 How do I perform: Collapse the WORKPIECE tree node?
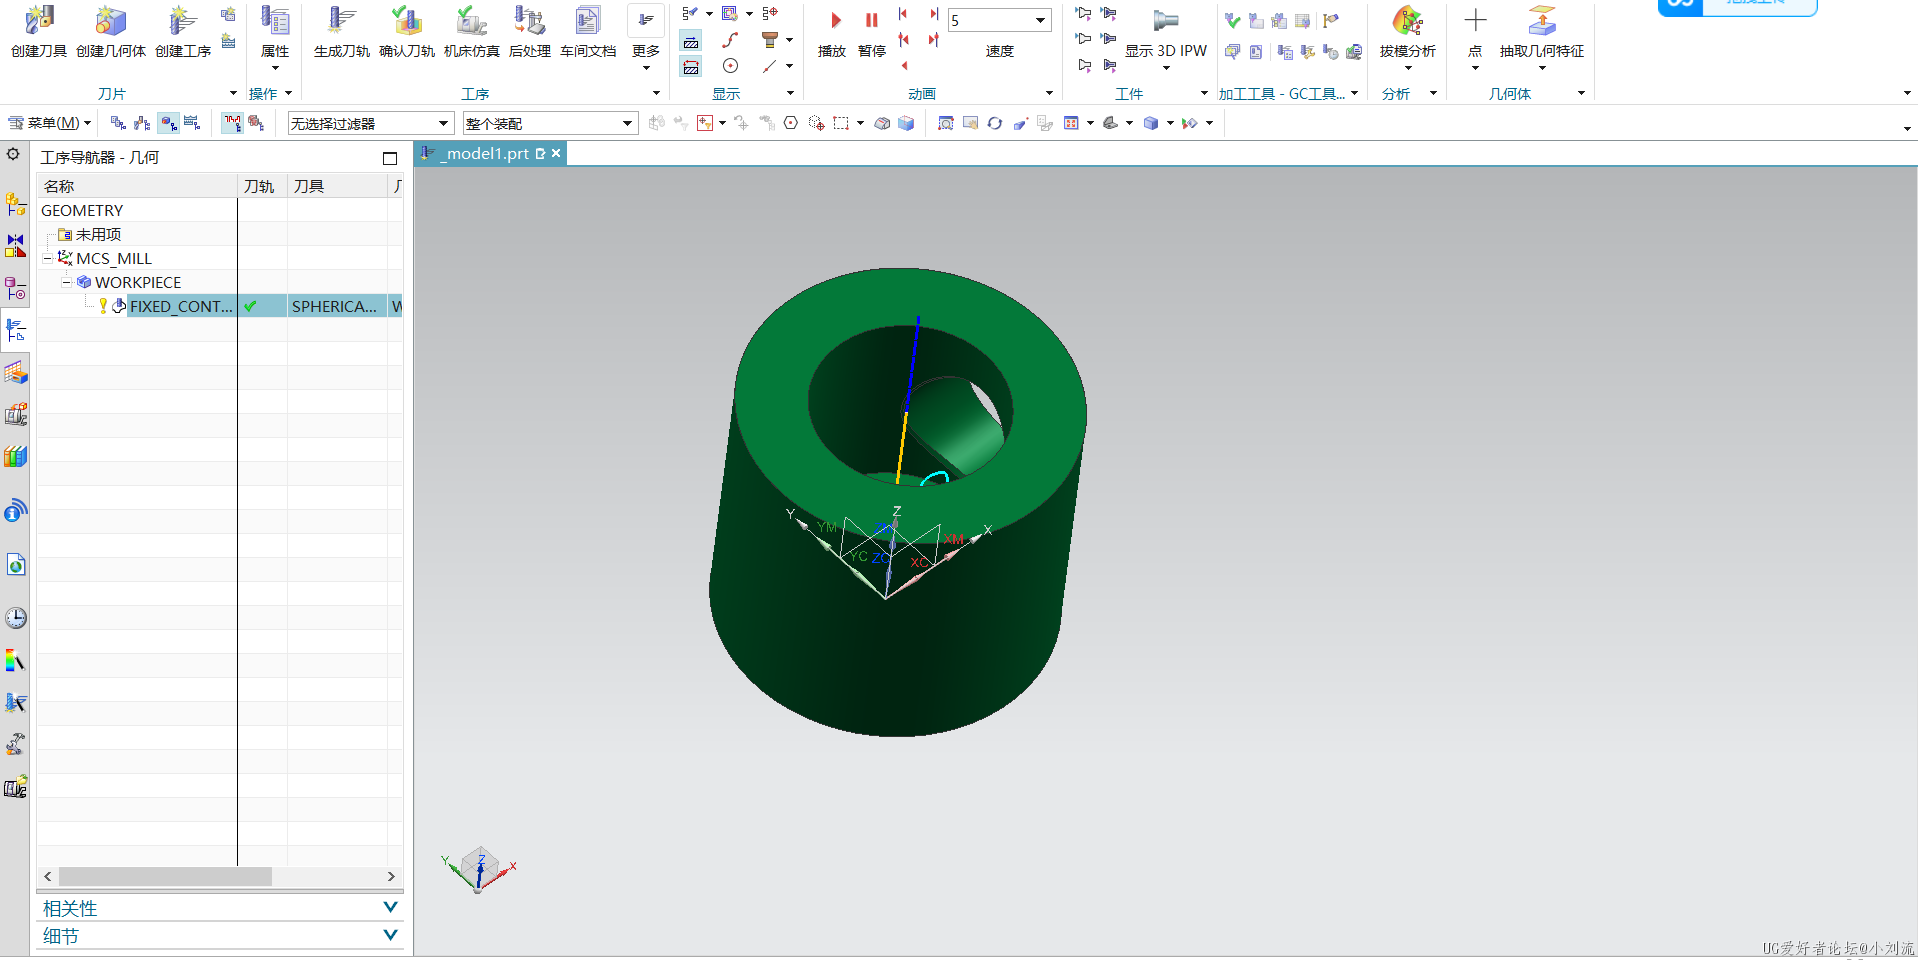66,282
